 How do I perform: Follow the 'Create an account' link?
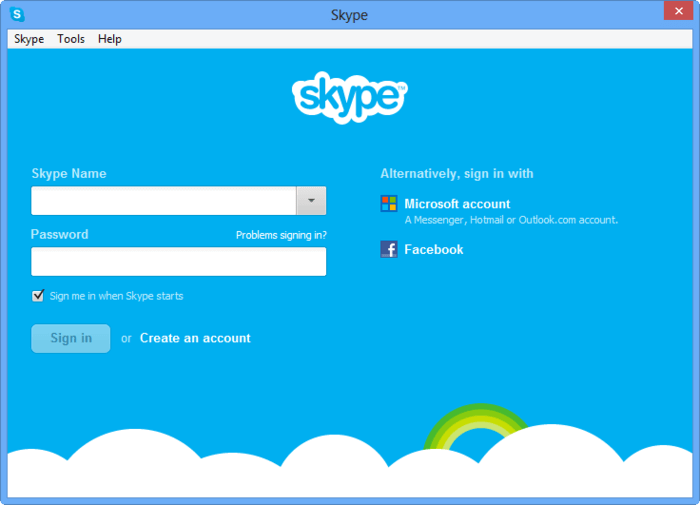(x=195, y=338)
